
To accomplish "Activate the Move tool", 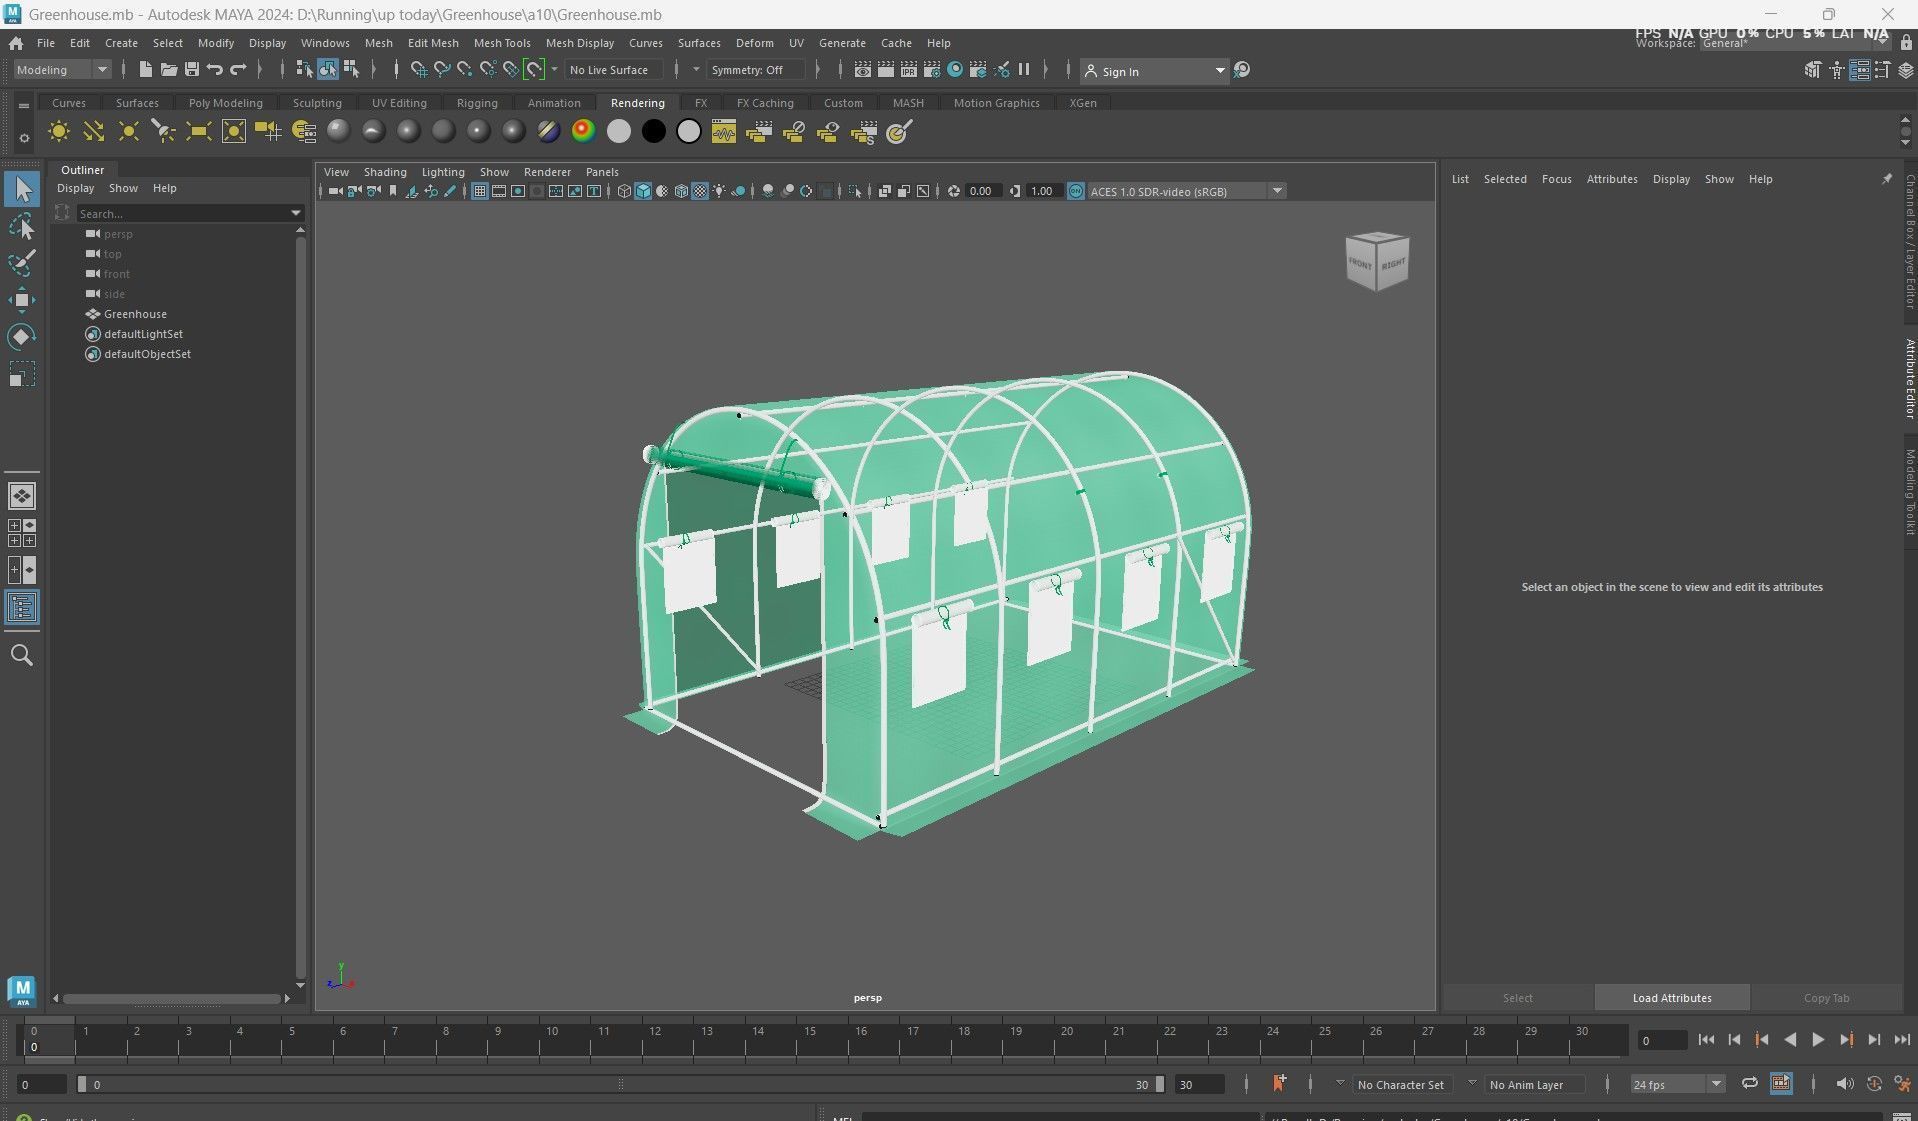I will 22,300.
